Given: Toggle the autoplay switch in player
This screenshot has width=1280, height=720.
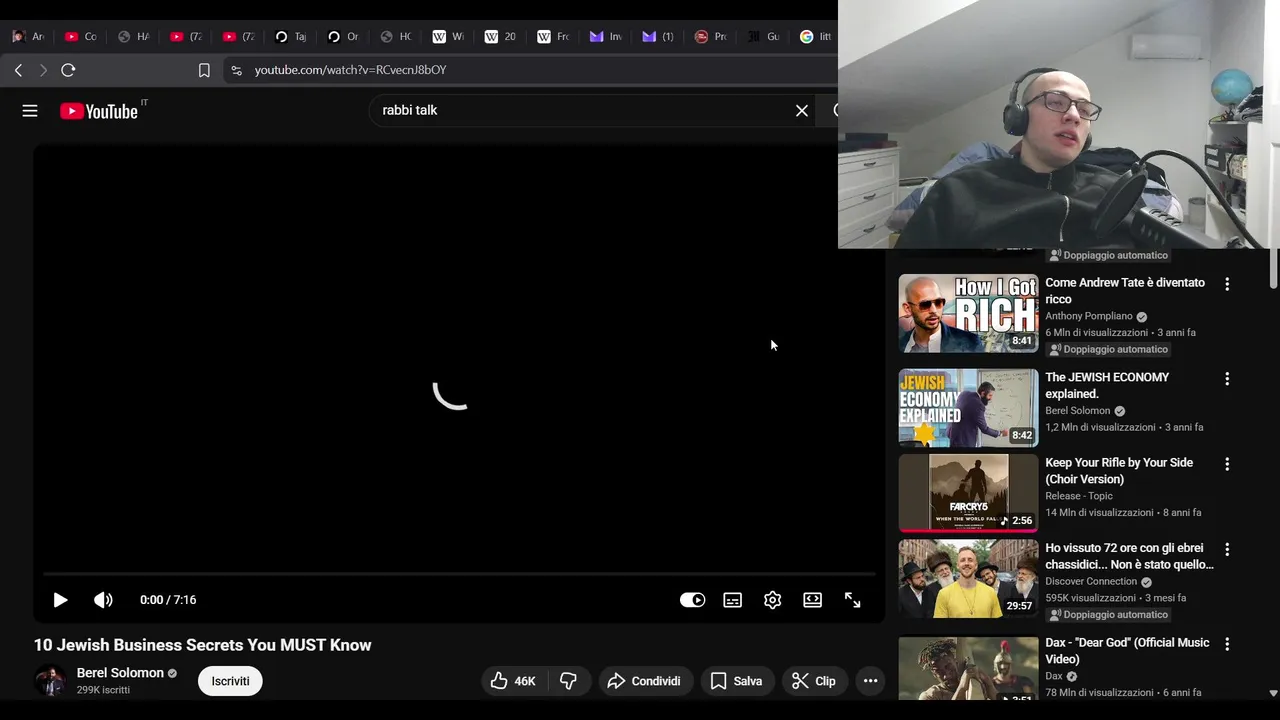Looking at the screenshot, I should (692, 600).
